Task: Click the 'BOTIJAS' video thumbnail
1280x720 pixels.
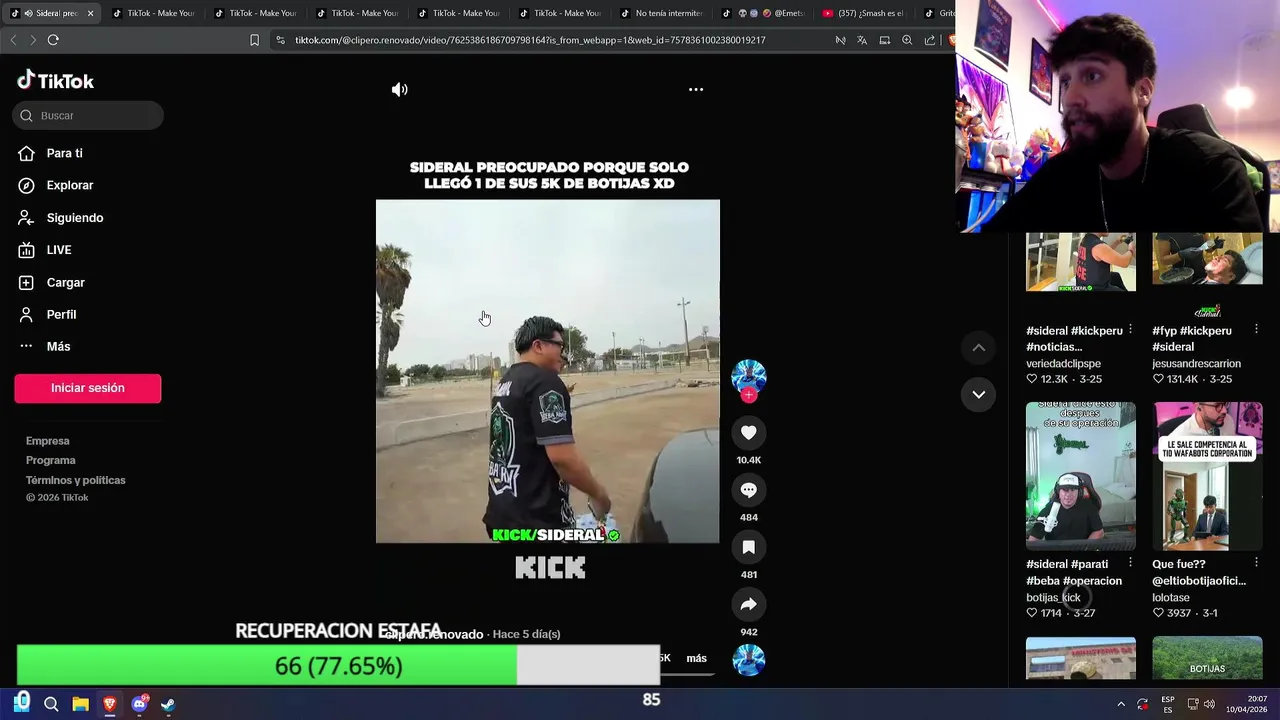Action: click(1207, 659)
